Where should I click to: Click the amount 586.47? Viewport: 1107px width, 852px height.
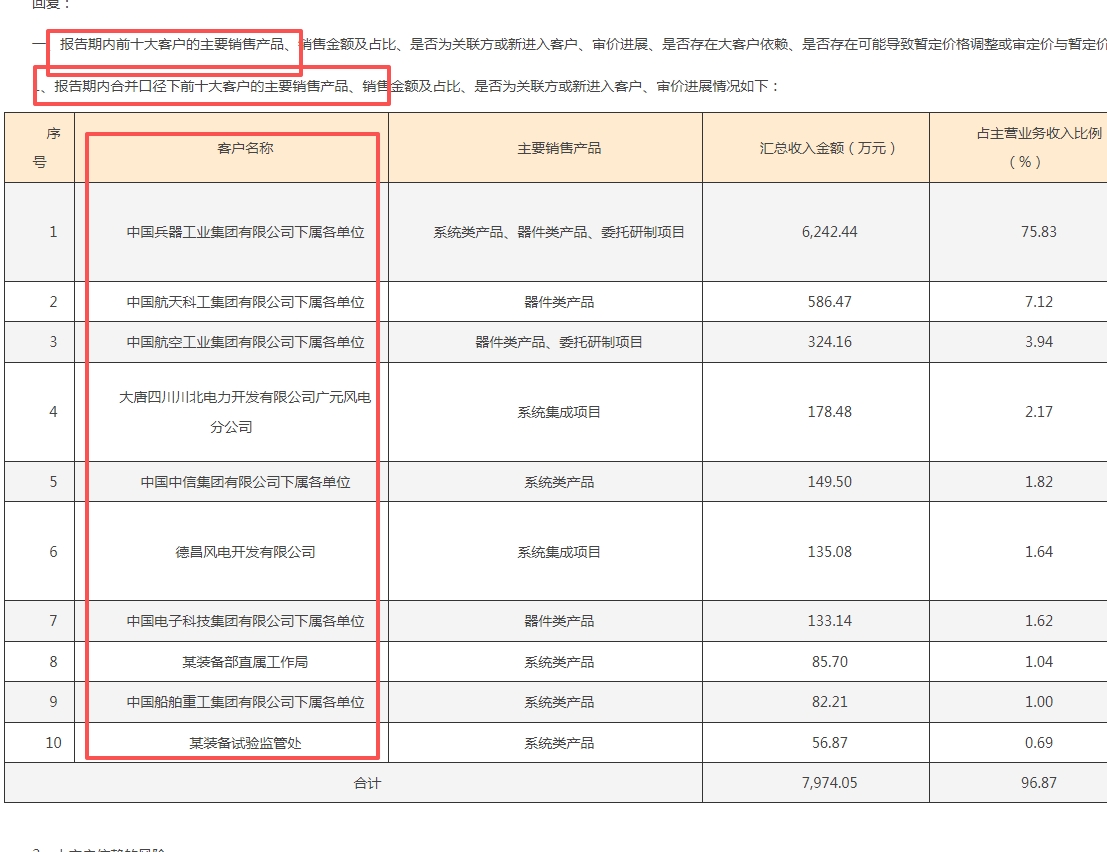pyautogui.click(x=829, y=302)
